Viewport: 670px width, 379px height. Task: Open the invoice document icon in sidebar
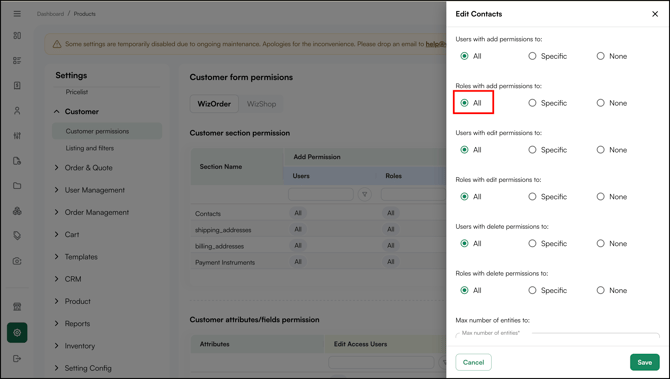pos(17,85)
